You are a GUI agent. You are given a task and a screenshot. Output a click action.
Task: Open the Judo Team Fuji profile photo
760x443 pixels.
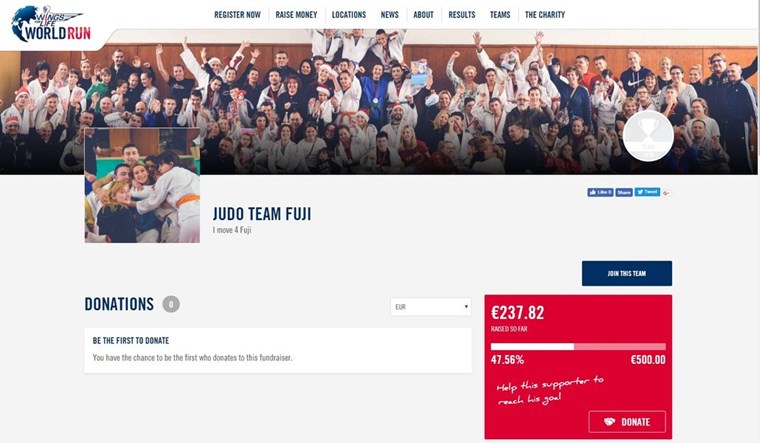click(x=142, y=185)
